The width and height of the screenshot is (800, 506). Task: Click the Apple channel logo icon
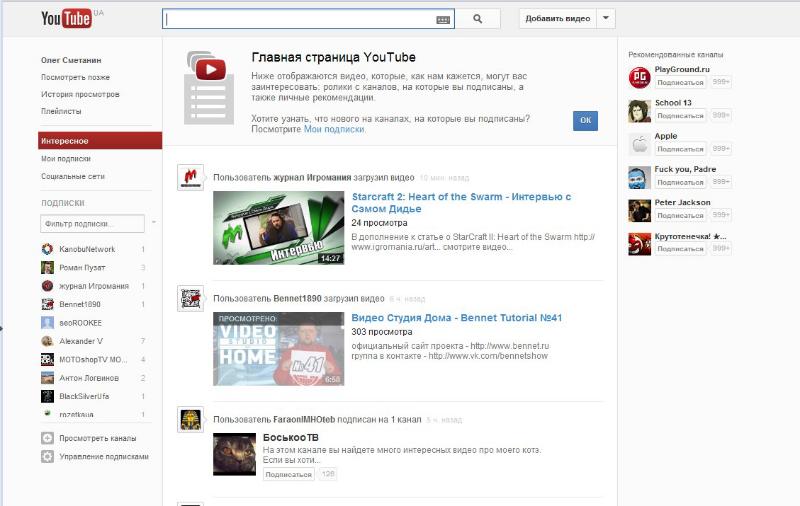[639, 144]
